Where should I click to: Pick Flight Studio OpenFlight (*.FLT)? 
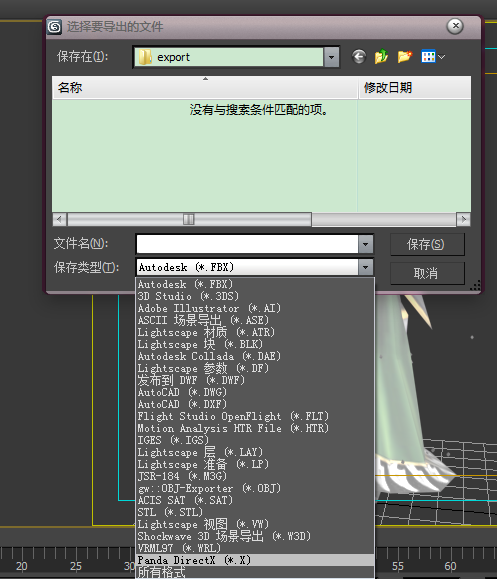[255, 416]
